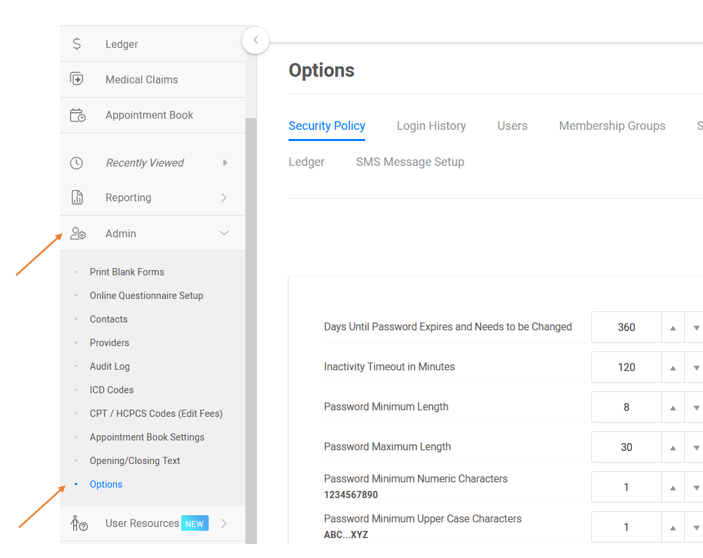The image size is (703, 558).
Task: Click the maximum length field showing 30
Action: (x=626, y=447)
